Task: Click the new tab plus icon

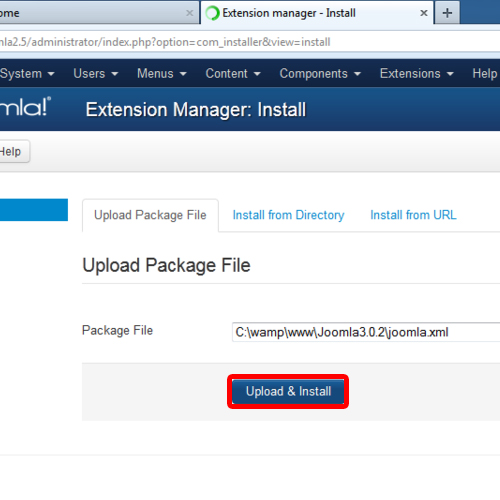Action: (447, 13)
